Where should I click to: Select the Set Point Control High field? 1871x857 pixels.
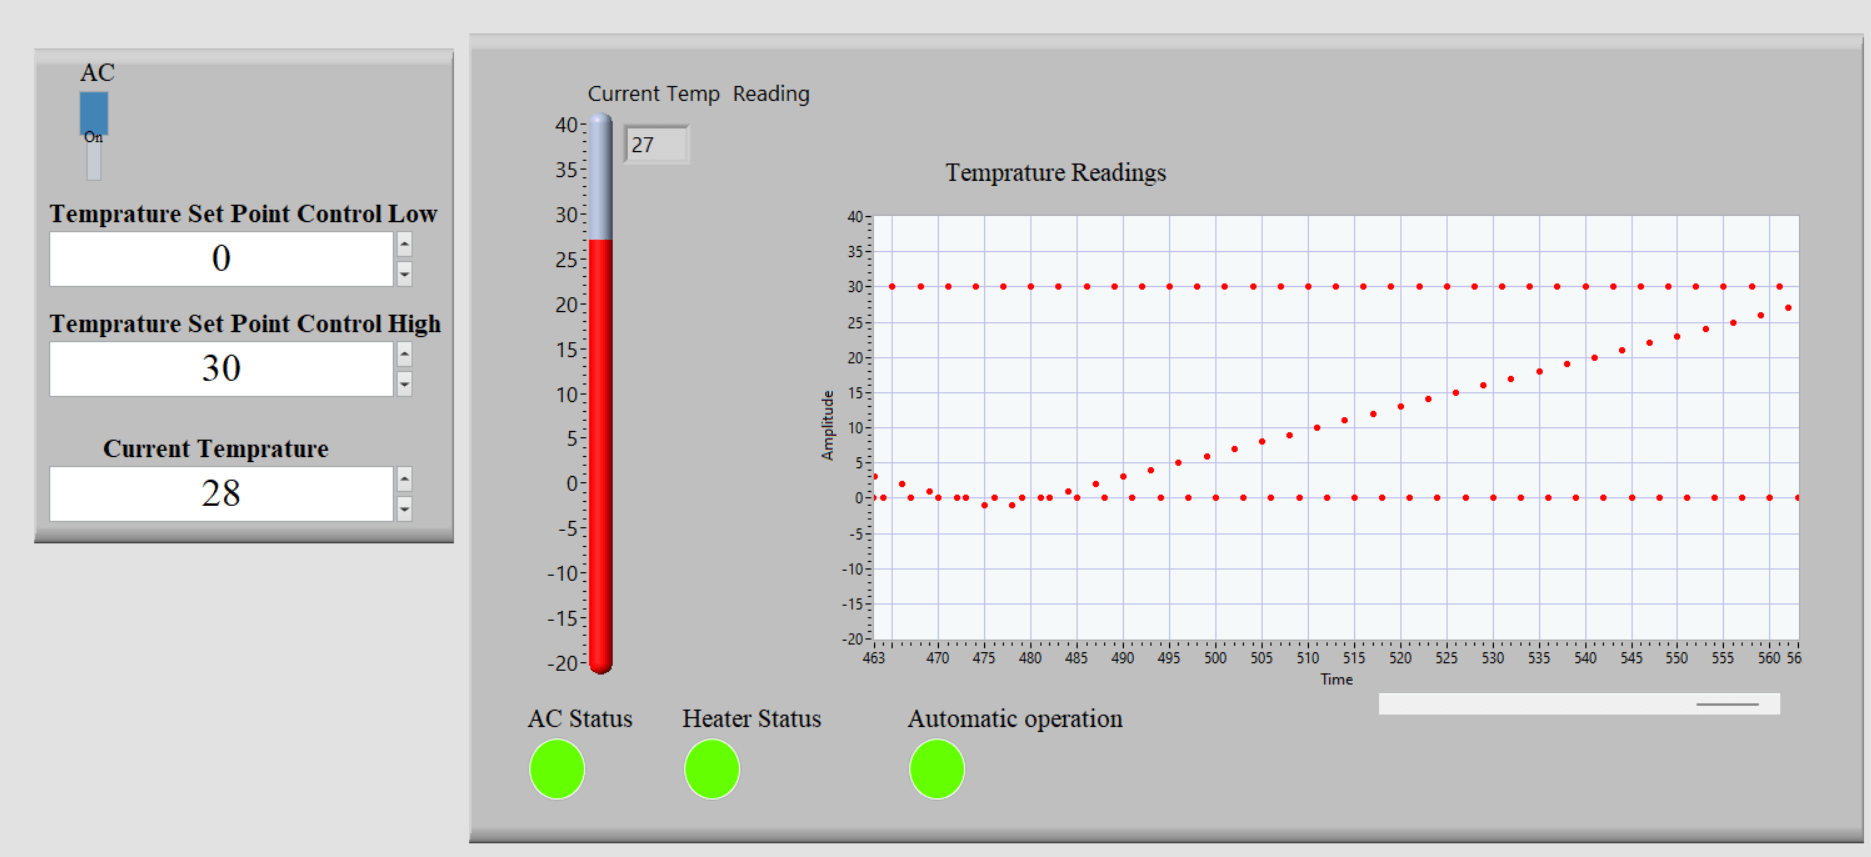coord(221,369)
